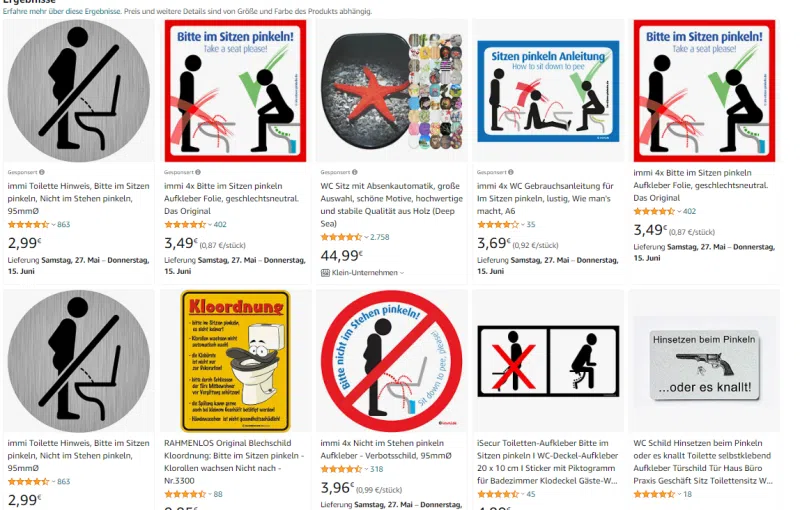
Task: Click 44,99€ price of WC Sitz
Action: point(341,255)
